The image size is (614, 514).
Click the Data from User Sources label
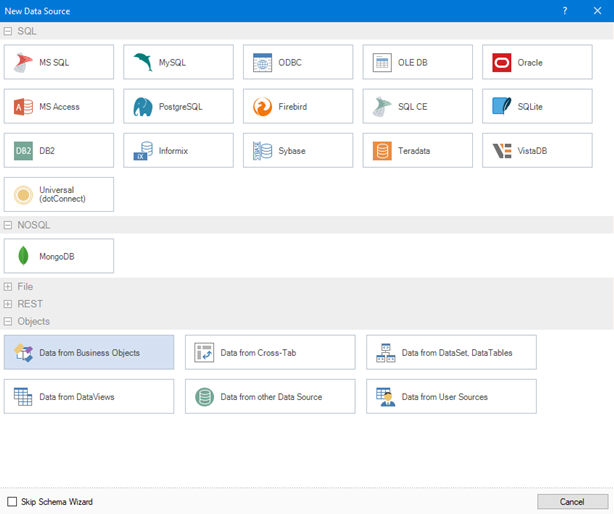(444, 397)
